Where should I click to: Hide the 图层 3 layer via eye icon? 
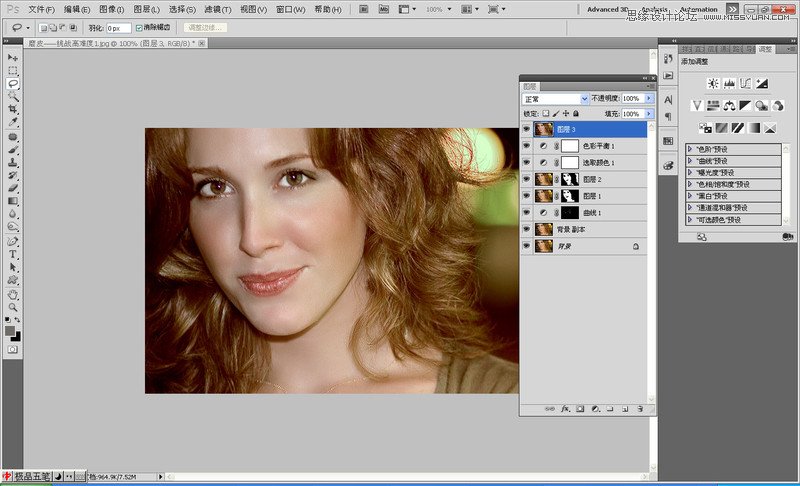click(x=527, y=129)
